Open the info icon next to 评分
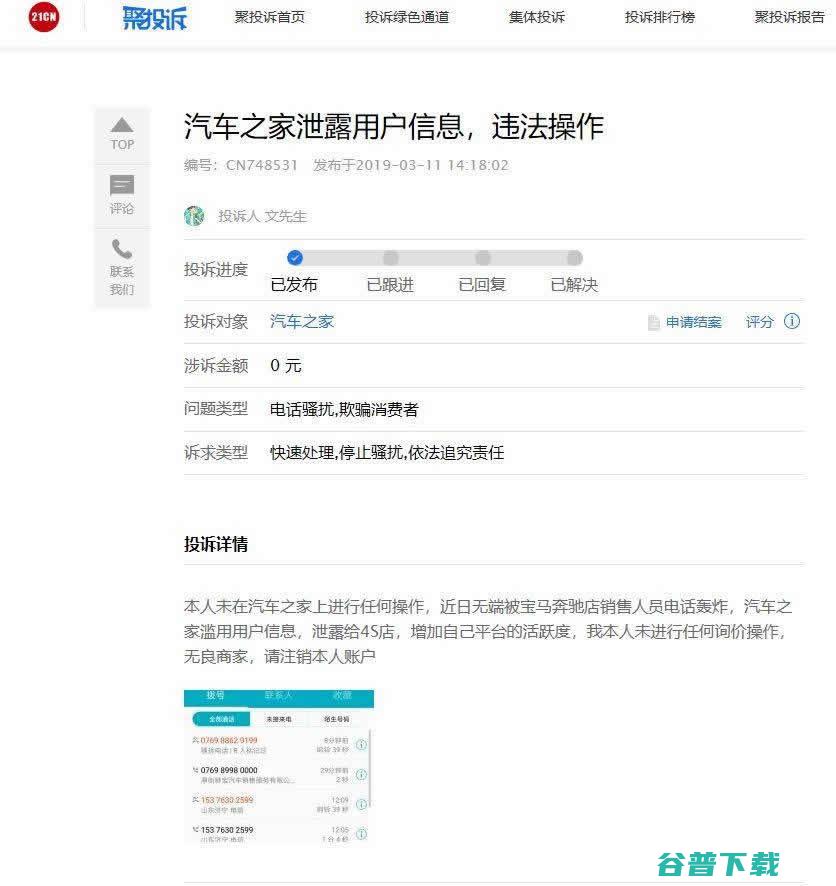 pyautogui.click(x=791, y=321)
